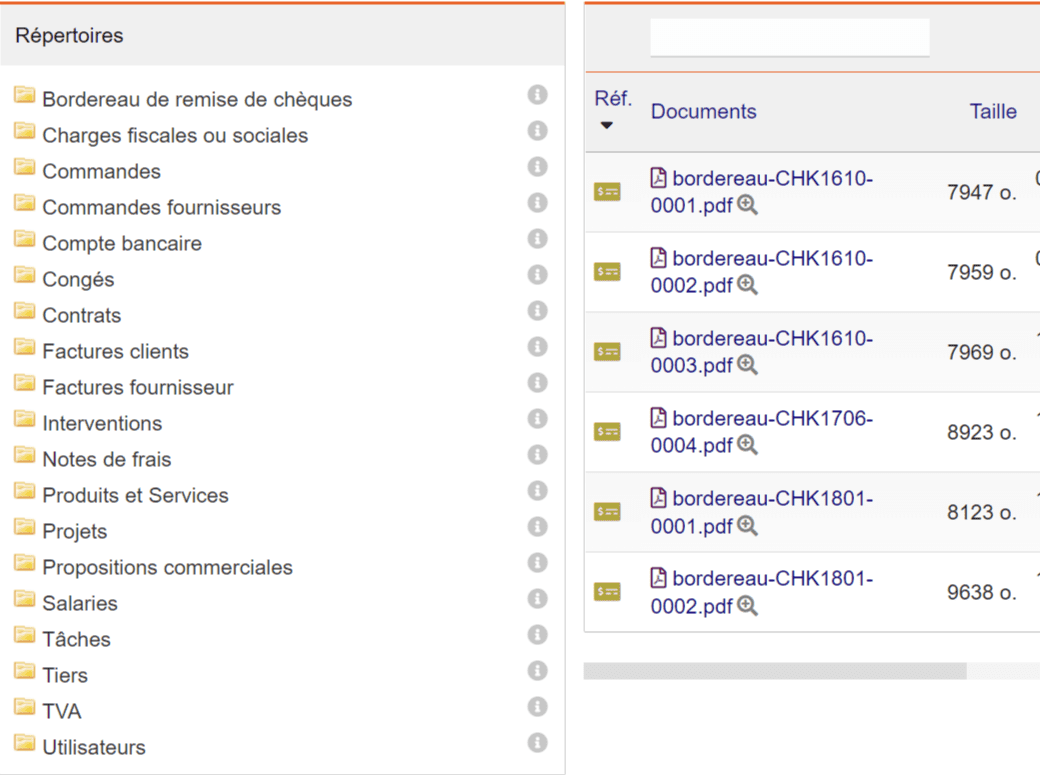The height and width of the screenshot is (775, 1040).
Task: Click the cheque icon in bordereau-CHK1801-0002 row
Action: pyautogui.click(x=607, y=592)
